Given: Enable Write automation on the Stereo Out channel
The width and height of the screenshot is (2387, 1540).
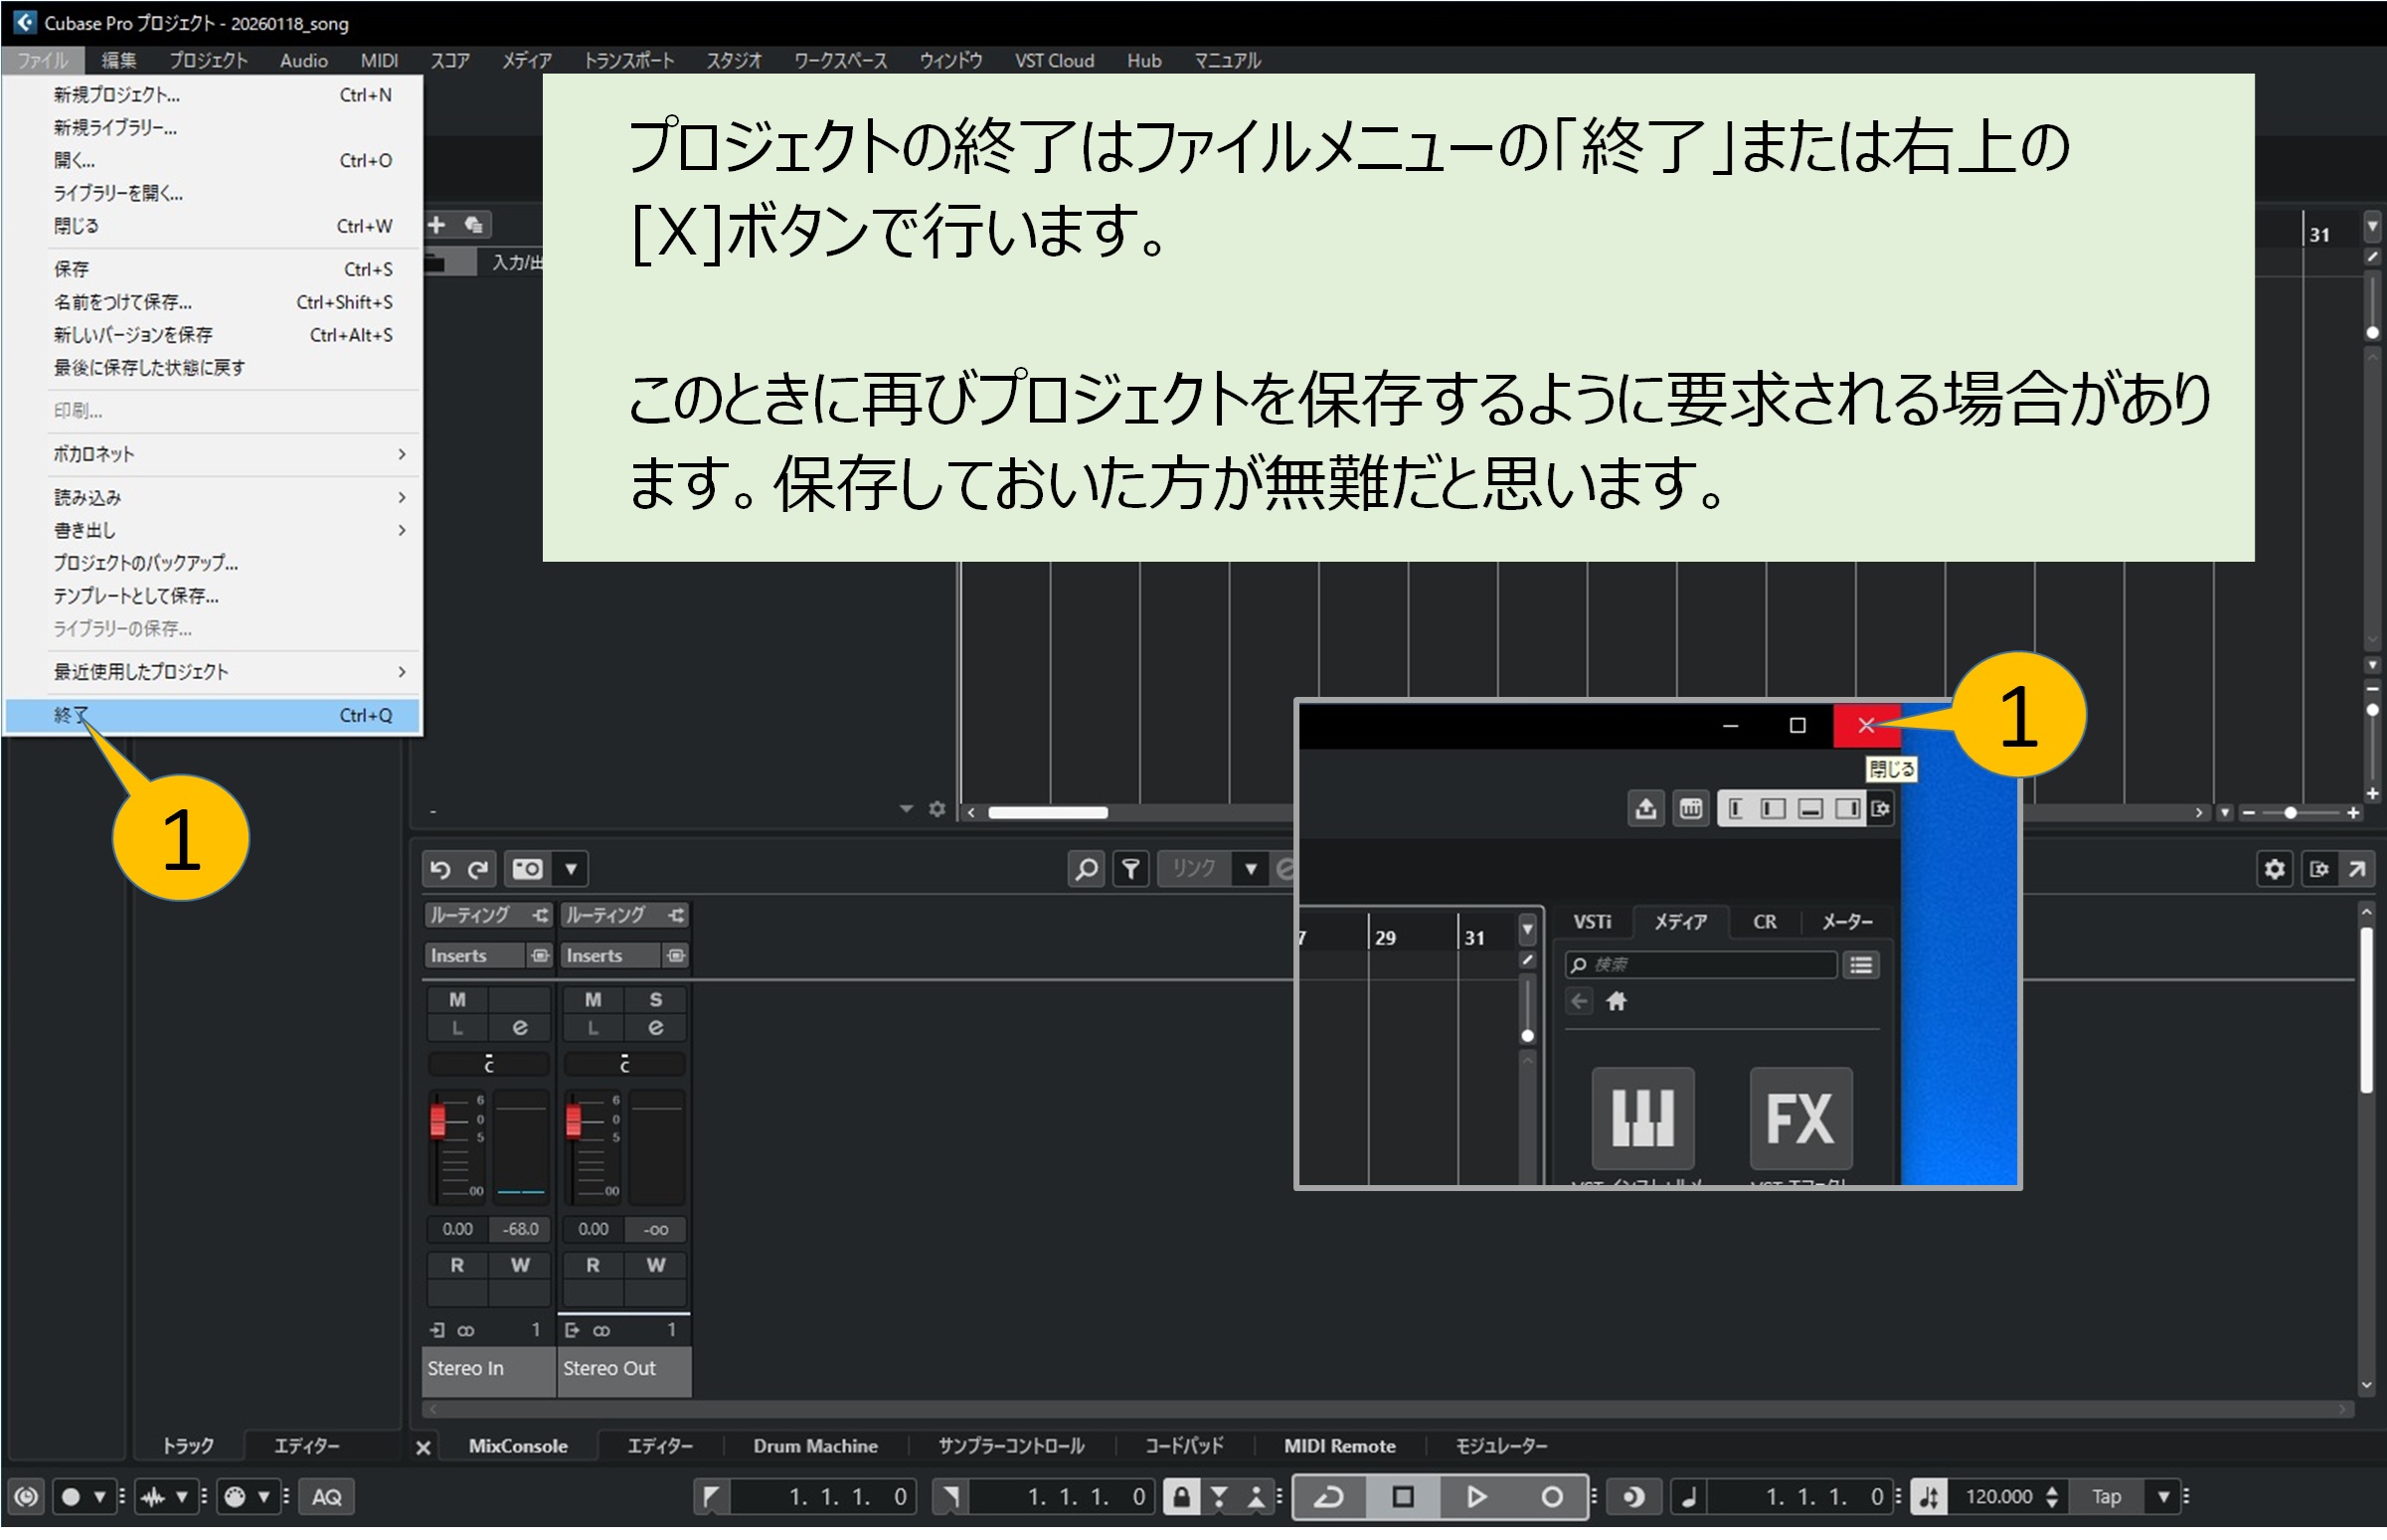Looking at the screenshot, I should click(x=657, y=1265).
